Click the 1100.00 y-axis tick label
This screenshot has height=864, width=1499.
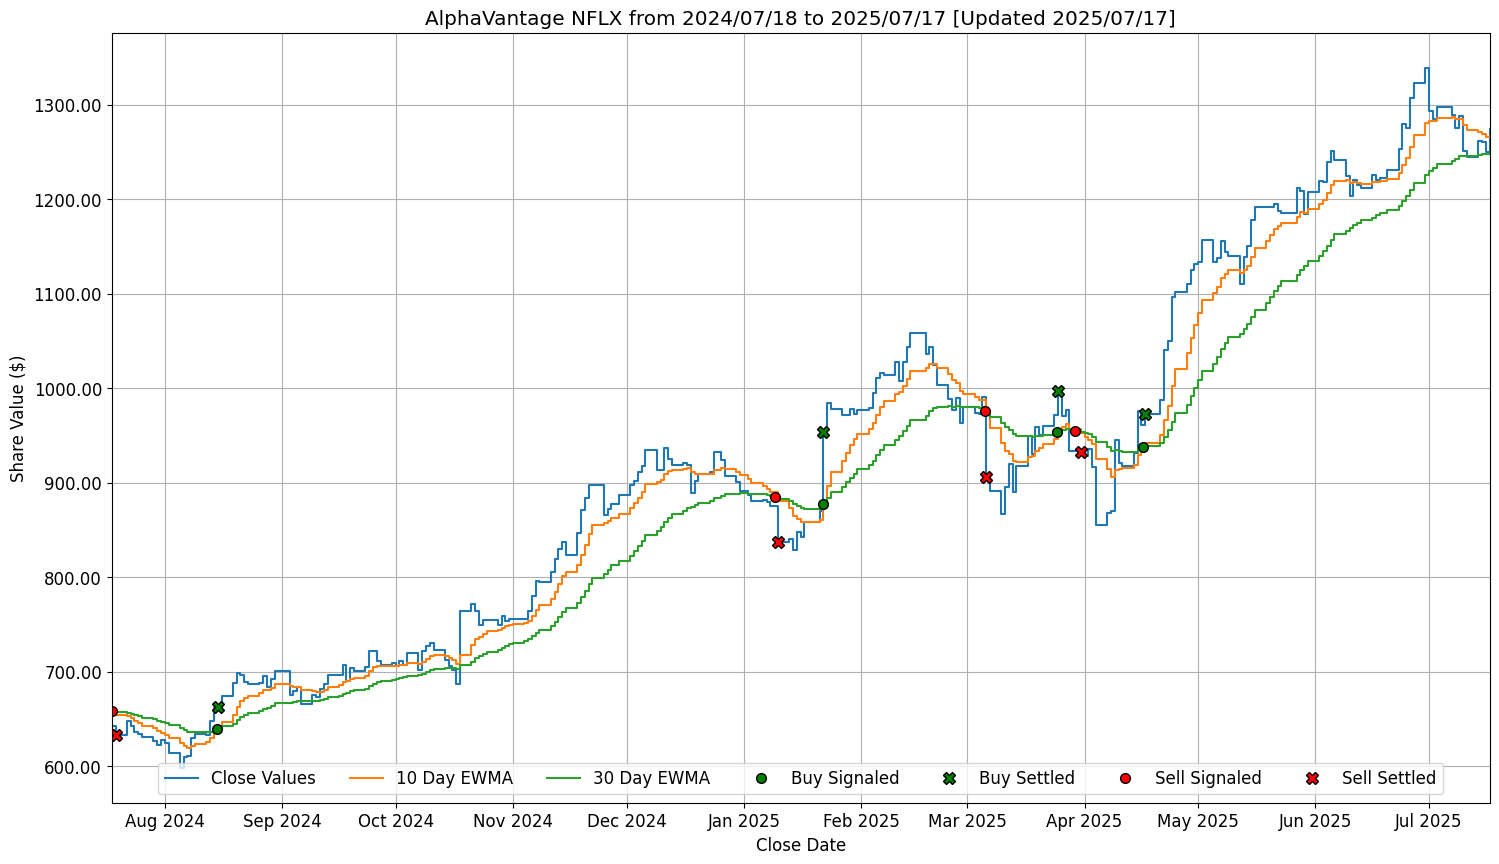(x=67, y=295)
